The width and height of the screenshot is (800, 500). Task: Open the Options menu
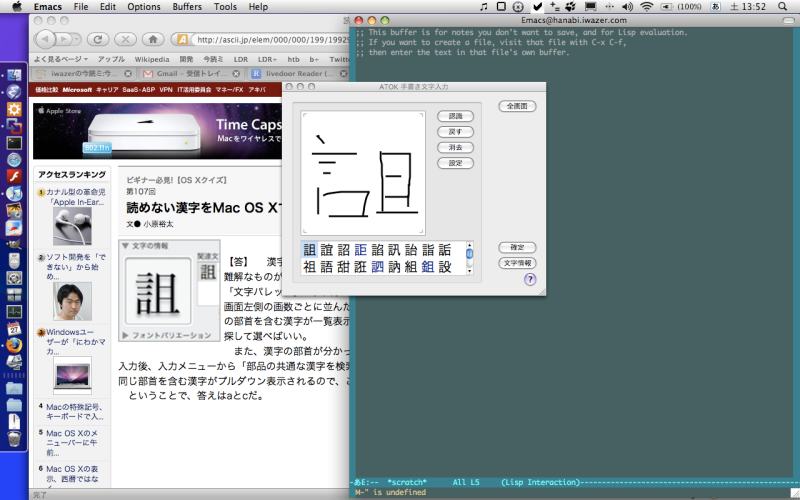pos(144,7)
